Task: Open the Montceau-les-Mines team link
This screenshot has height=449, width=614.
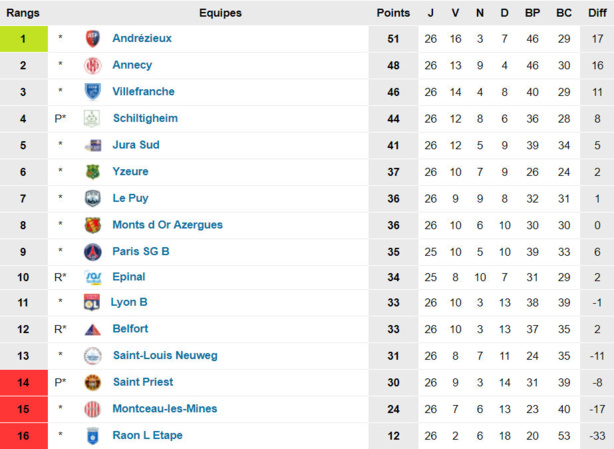Action: tap(165, 409)
